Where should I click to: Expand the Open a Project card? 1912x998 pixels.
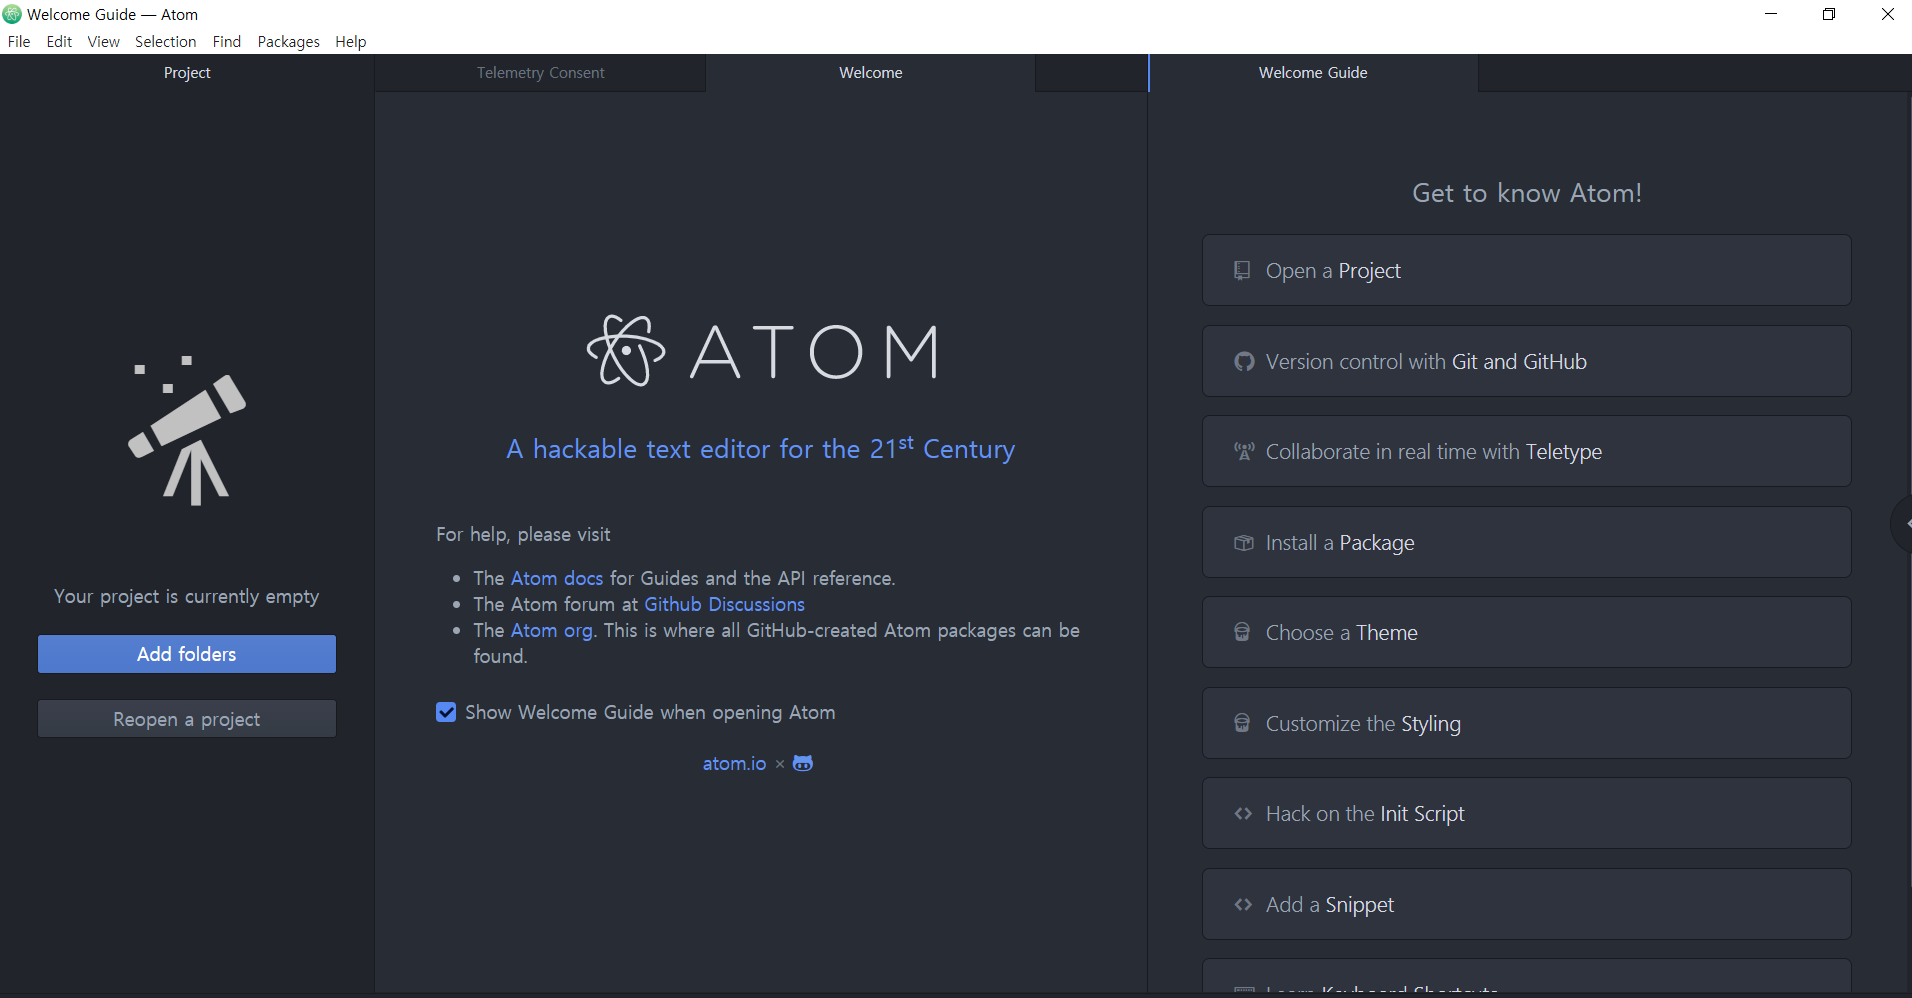point(1526,271)
